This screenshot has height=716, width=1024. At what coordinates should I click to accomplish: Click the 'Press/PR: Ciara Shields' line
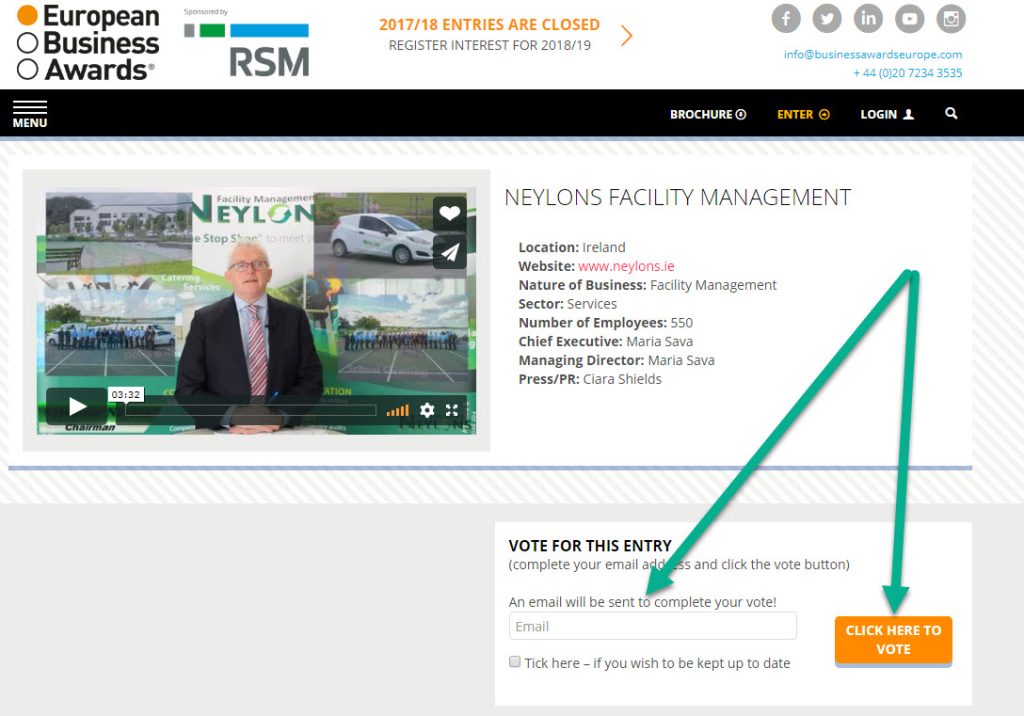click(590, 379)
